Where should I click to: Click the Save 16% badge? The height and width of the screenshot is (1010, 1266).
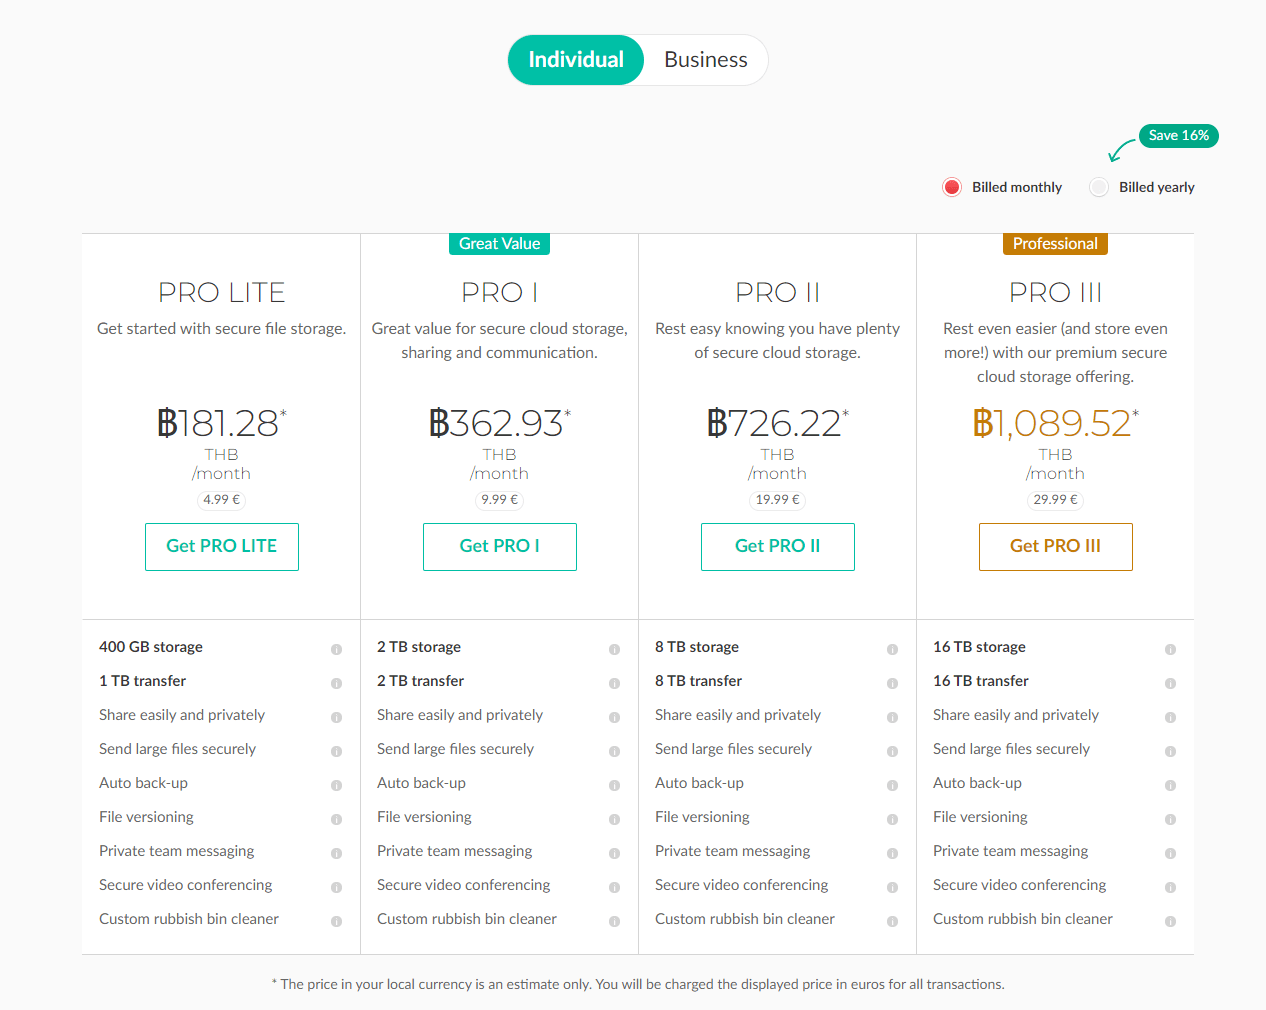click(x=1178, y=135)
